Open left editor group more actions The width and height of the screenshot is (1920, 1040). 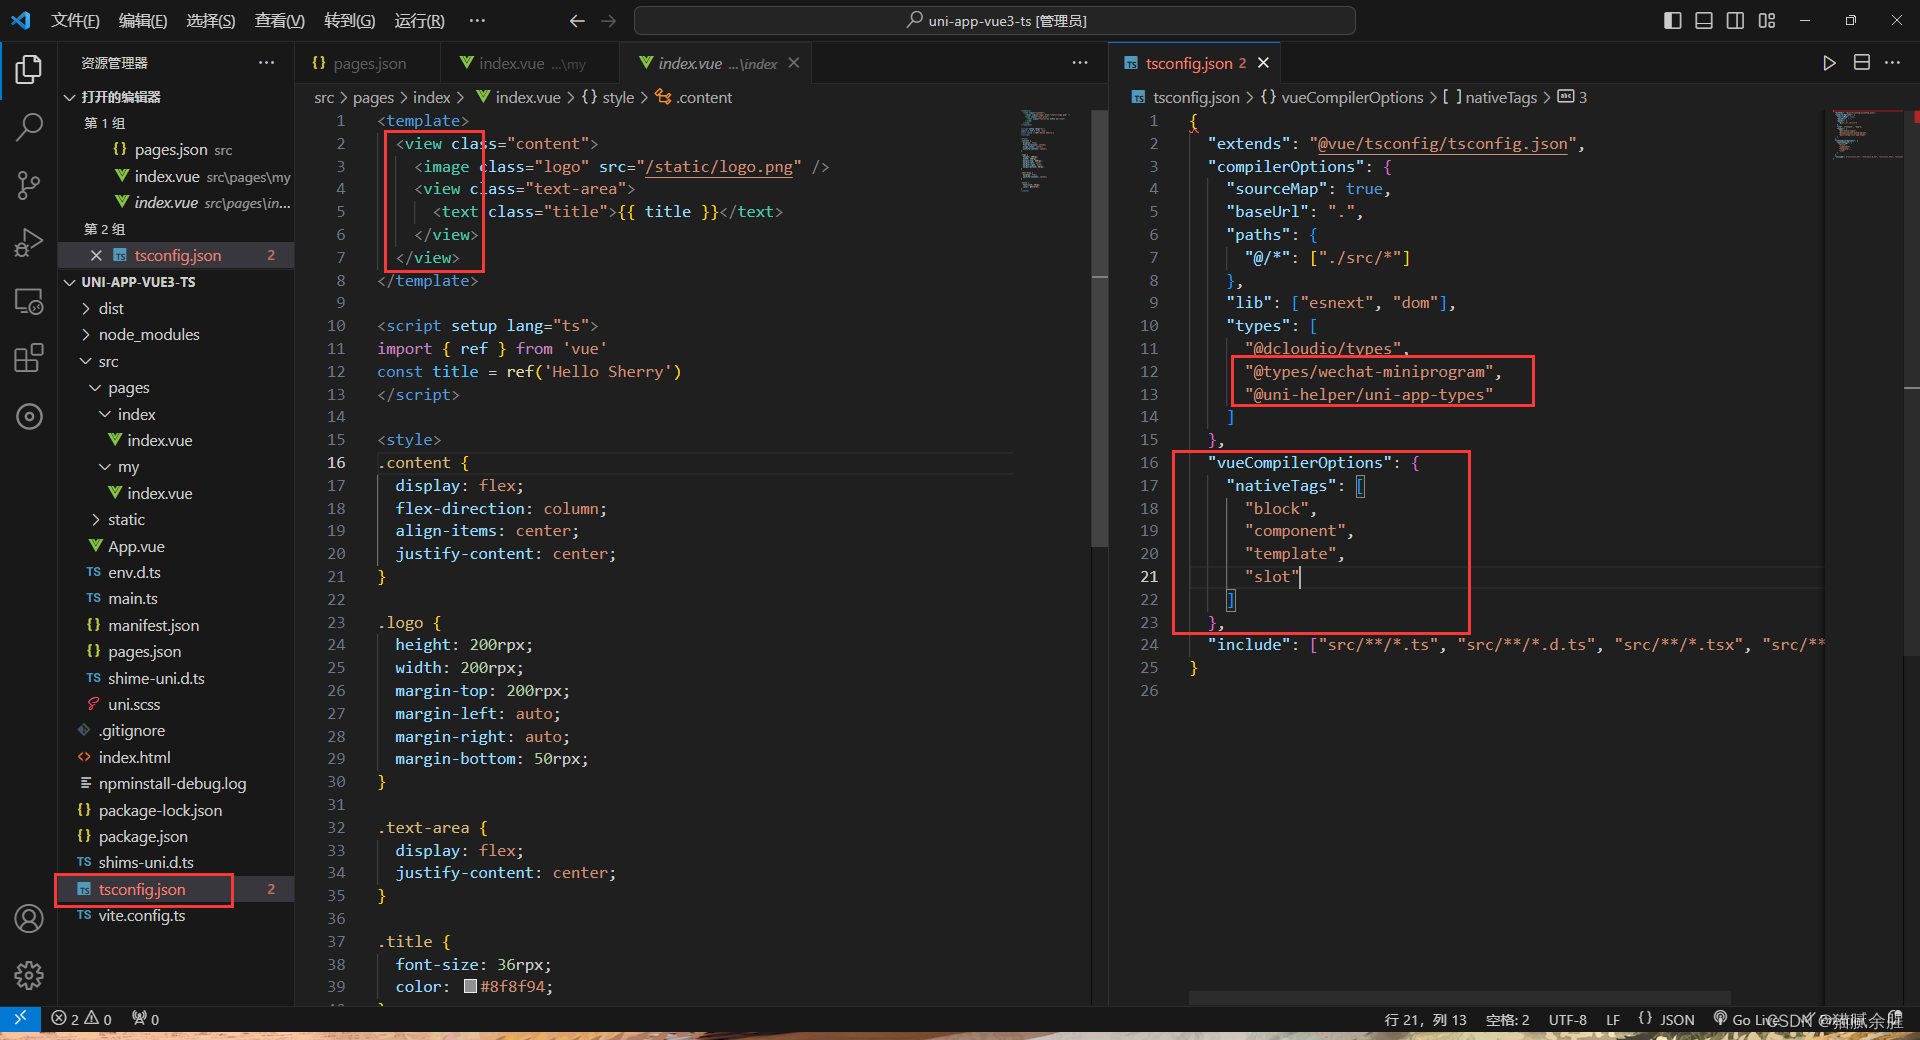(x=1080, y=63)
